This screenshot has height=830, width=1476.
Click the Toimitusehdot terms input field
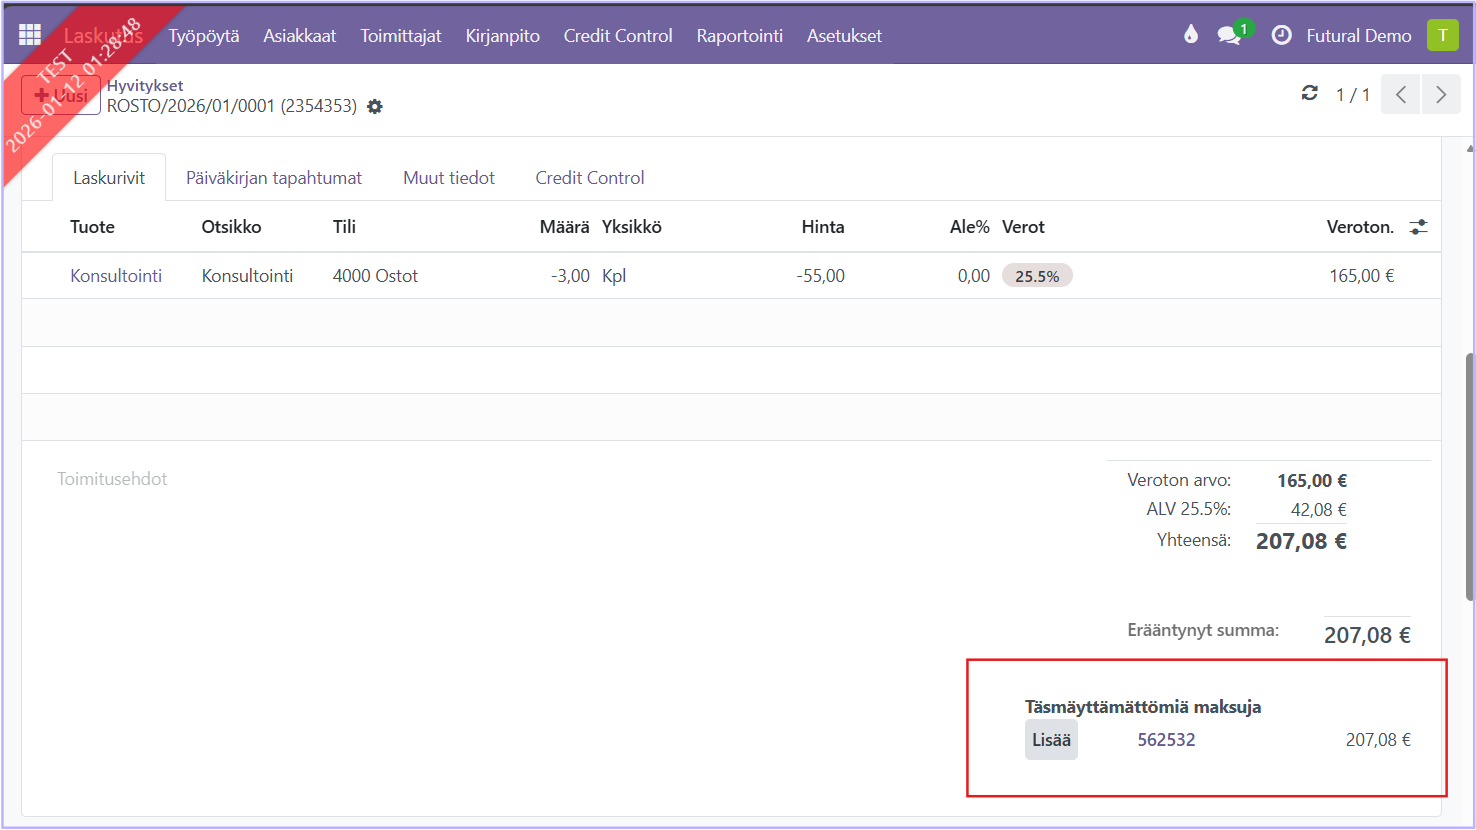[113, 479]
